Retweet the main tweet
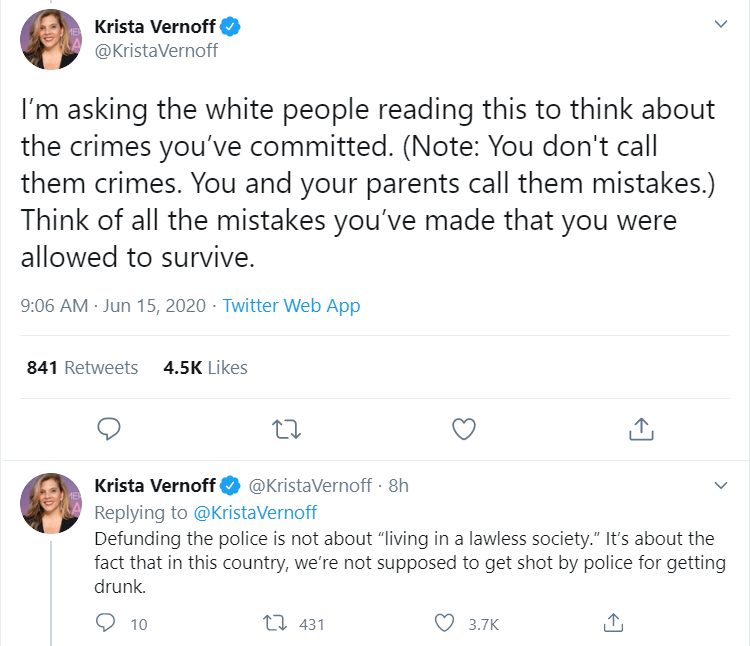The height and width of the screenshot is (646, 750). click(286, 429)
